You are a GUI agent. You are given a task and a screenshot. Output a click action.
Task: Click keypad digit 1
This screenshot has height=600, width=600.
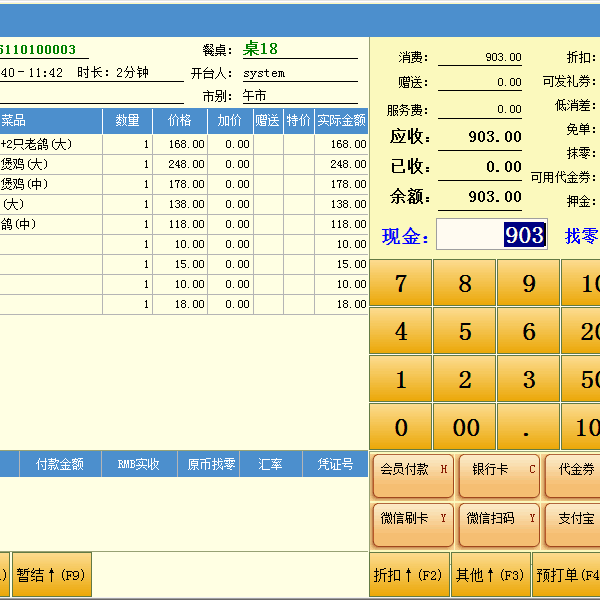coord(401,379)
